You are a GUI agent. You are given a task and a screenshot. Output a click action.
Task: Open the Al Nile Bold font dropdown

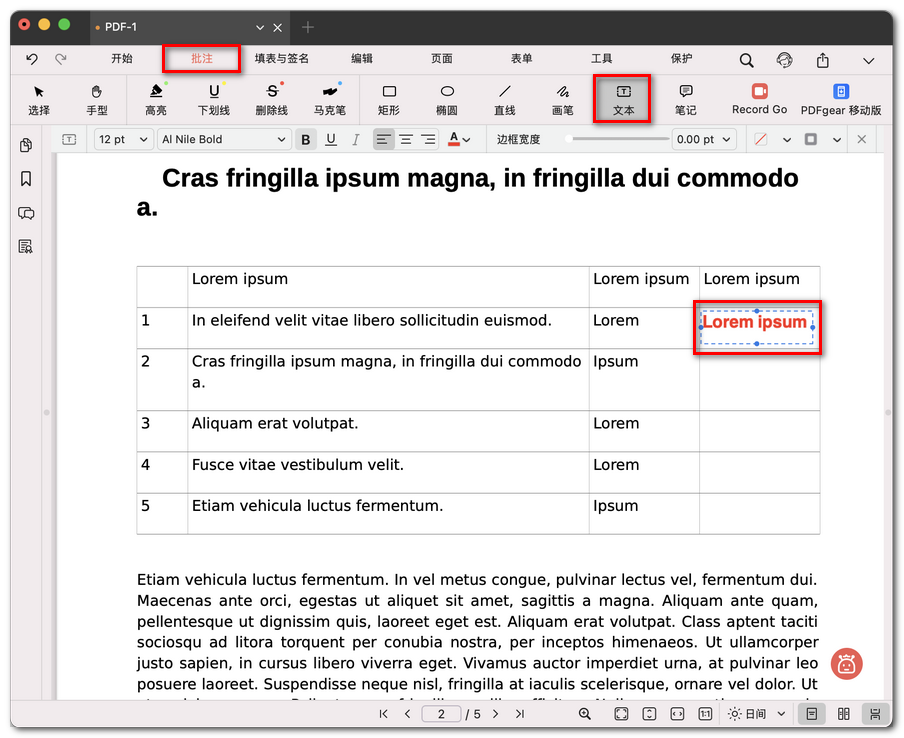[224, 140]
